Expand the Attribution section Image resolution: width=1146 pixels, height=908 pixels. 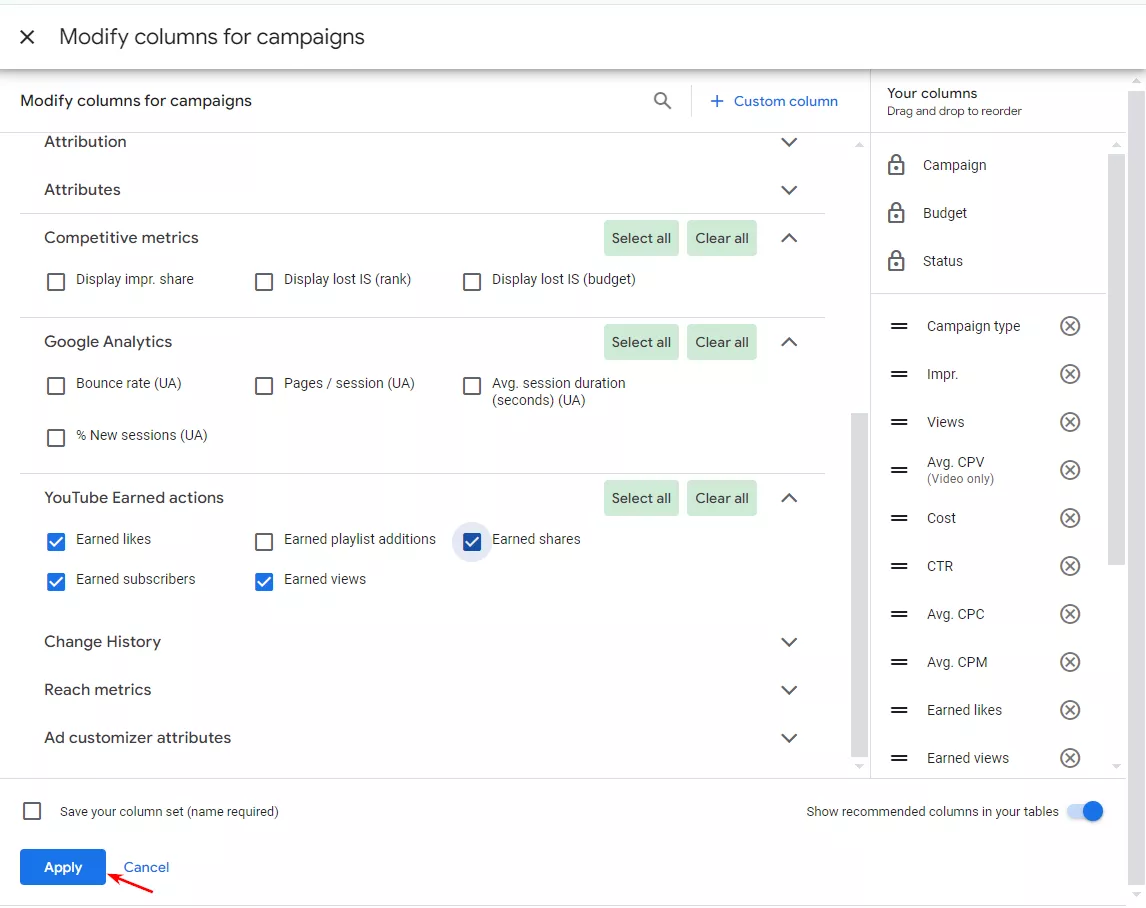point(789,142)
